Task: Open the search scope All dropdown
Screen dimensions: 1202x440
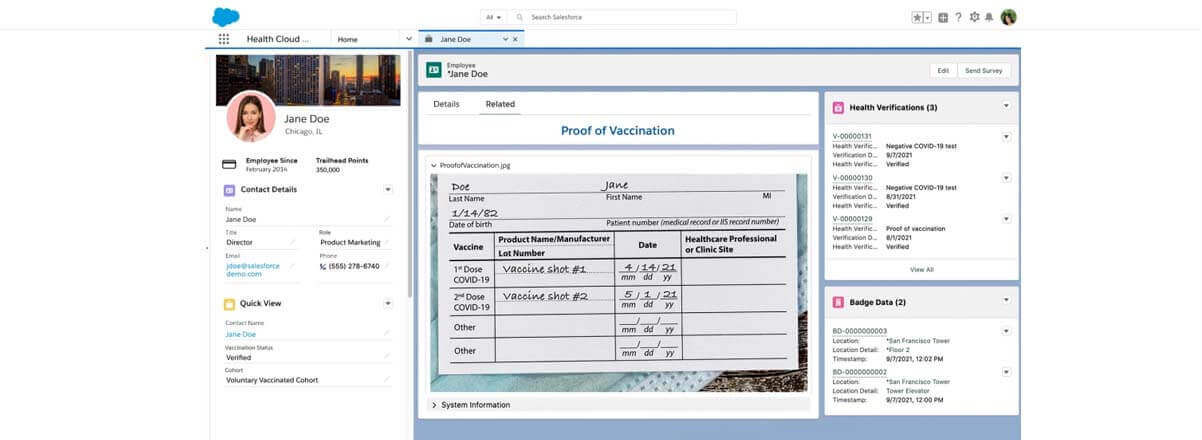Action: tap(493, 17)
